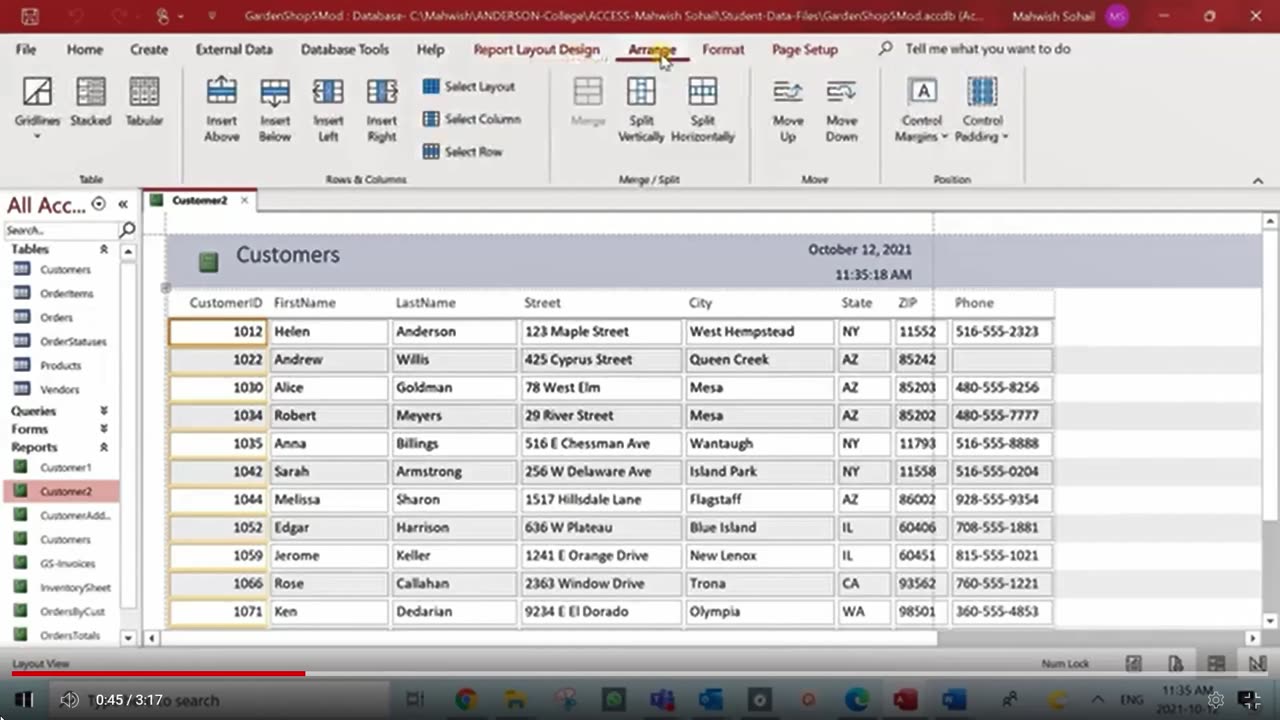Click the video progress bar

[640, 674]
